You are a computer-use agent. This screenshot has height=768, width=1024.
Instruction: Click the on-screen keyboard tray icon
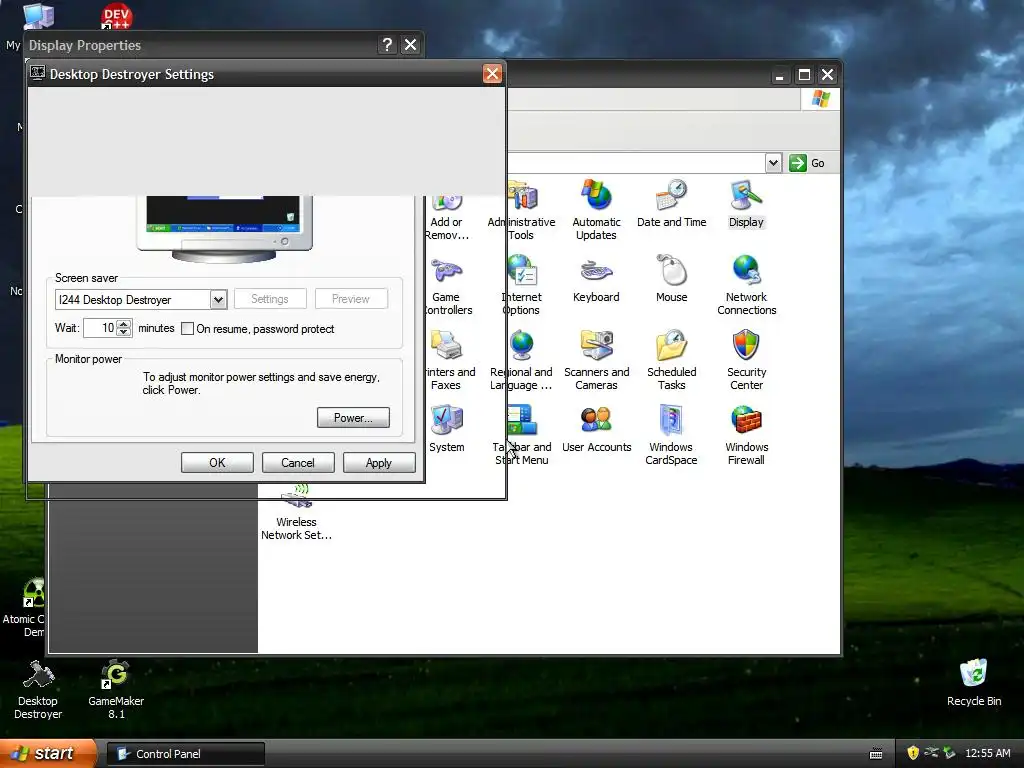[x=876, y=754]
